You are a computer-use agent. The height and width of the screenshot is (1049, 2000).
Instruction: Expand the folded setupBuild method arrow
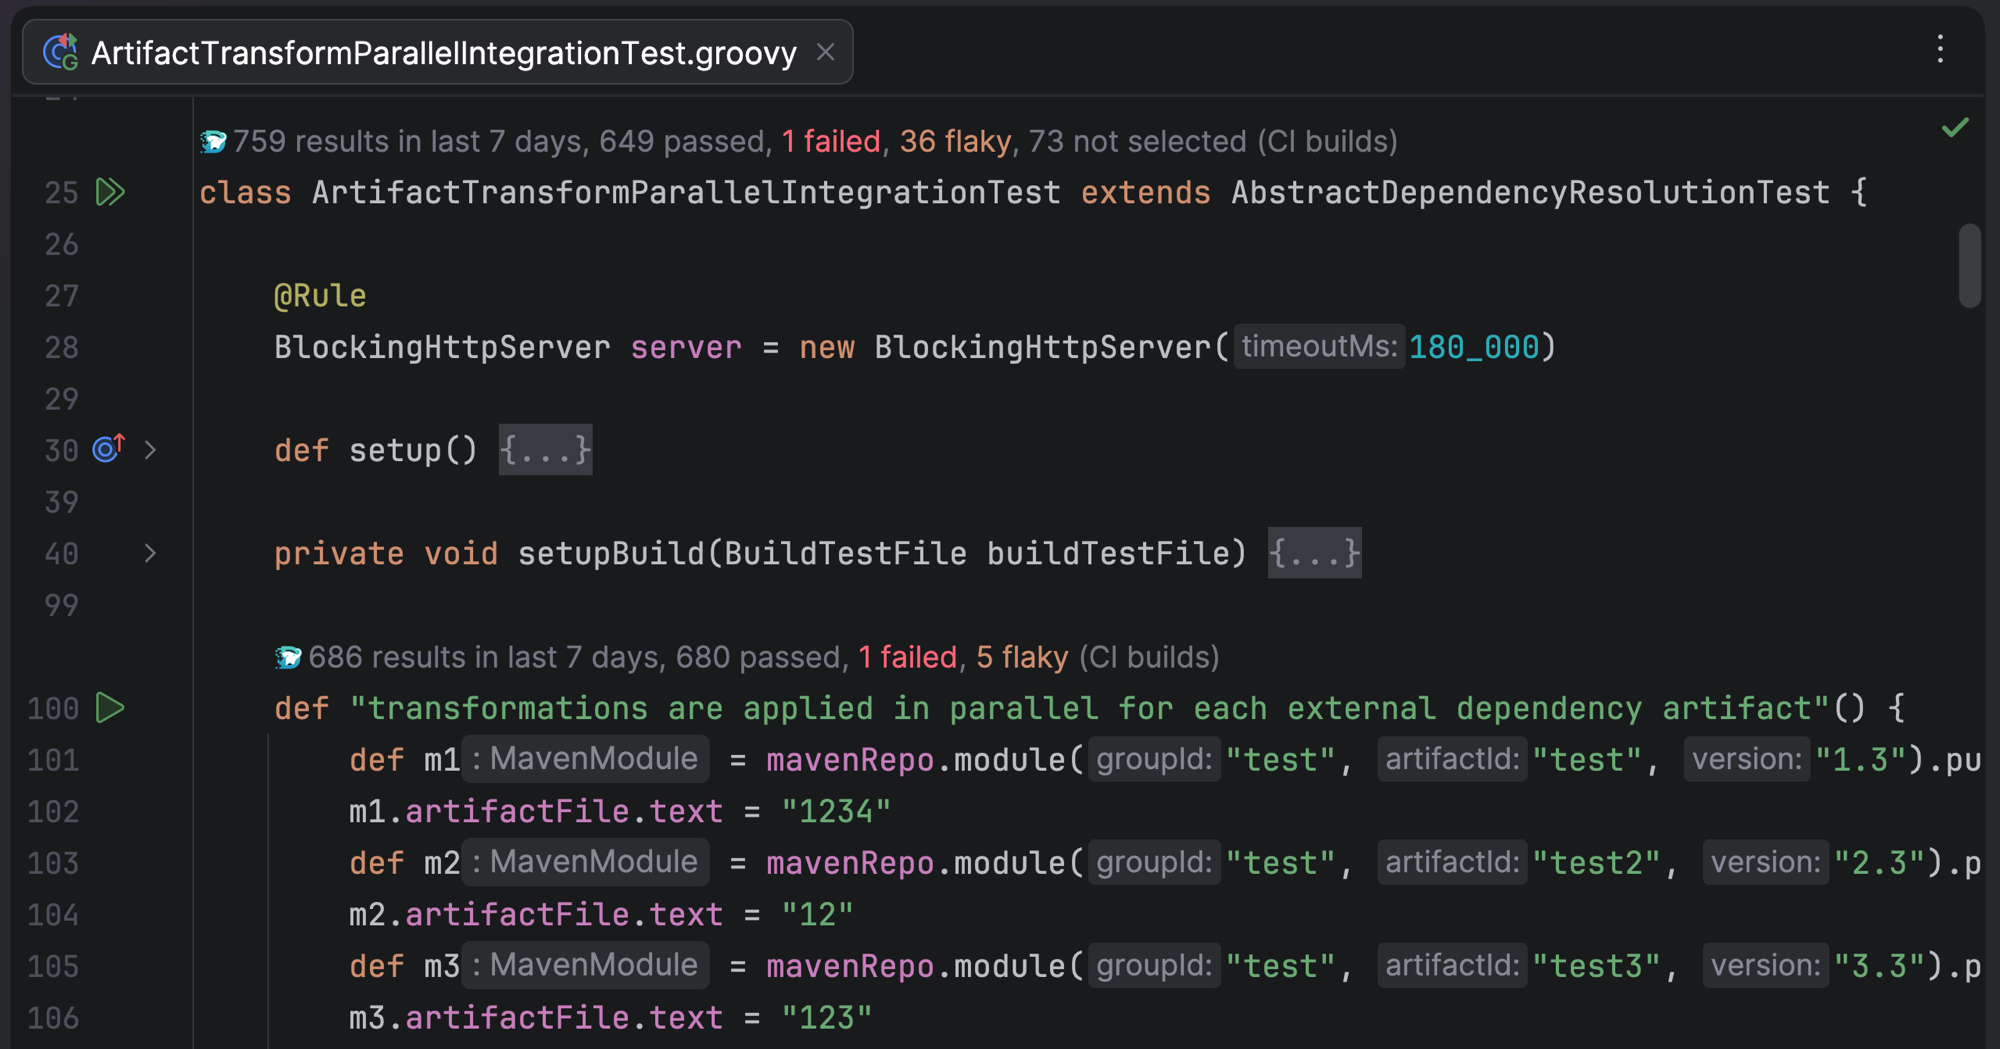[x=150, y=553]
